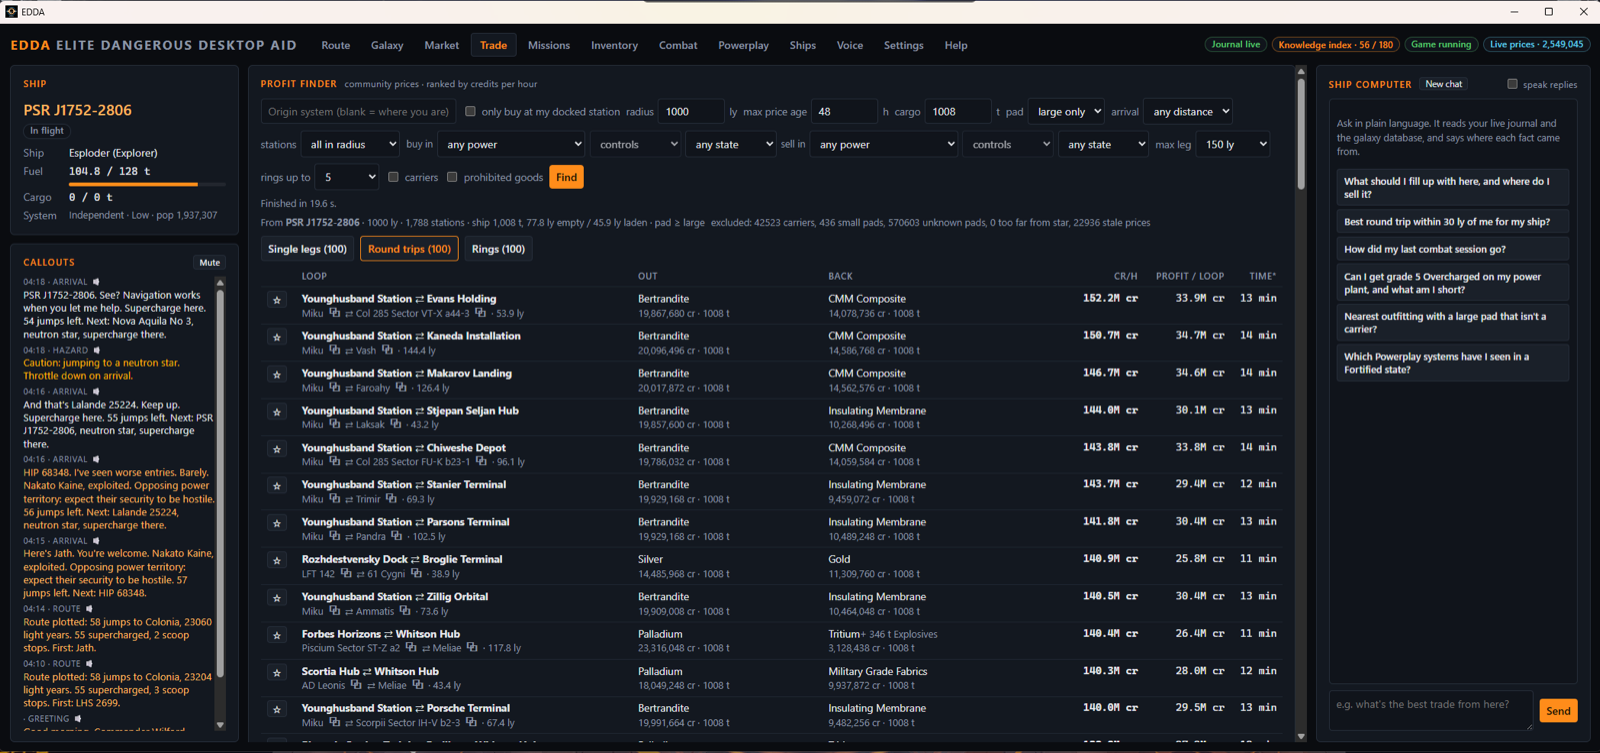
Task: Open the rings up to 5 dropdown
Action: click(347, 177)
